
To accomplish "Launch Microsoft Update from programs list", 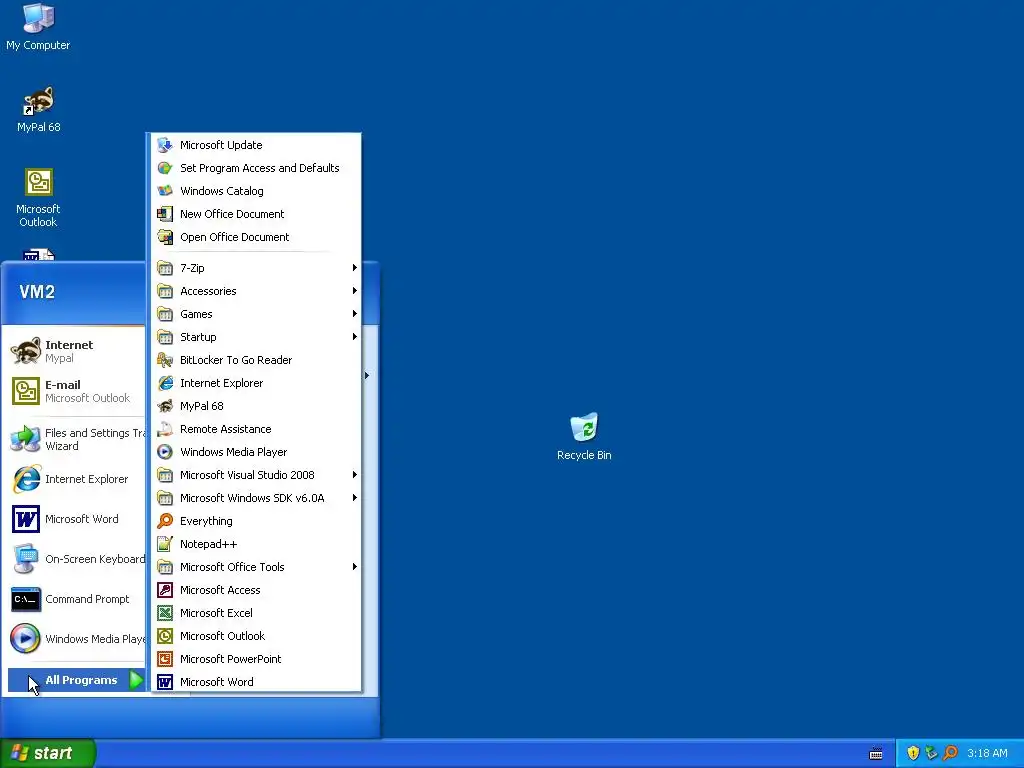I will pos(256,145).
